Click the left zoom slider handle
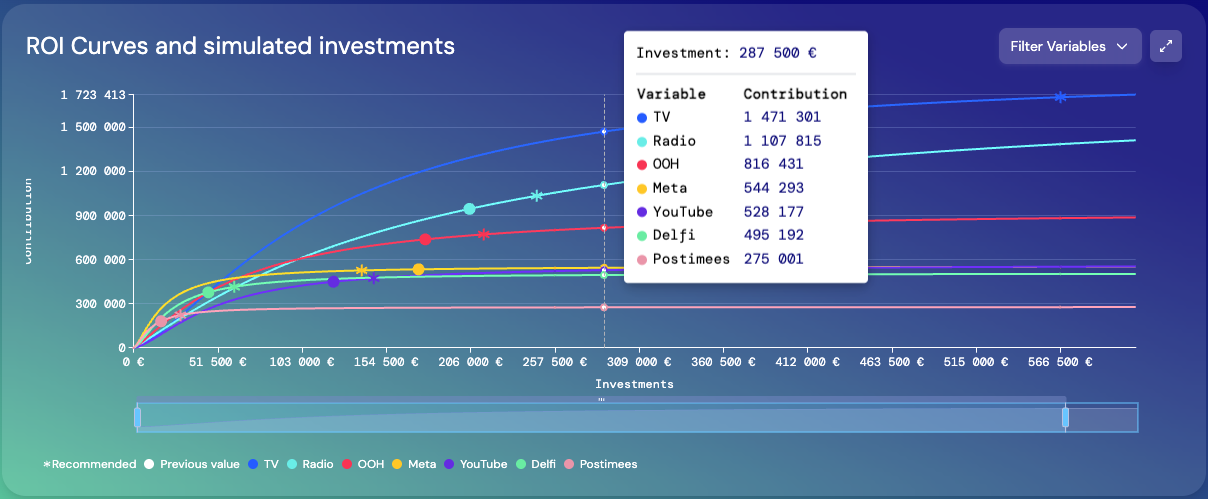 pyautogui.click(x=139, y=417)
